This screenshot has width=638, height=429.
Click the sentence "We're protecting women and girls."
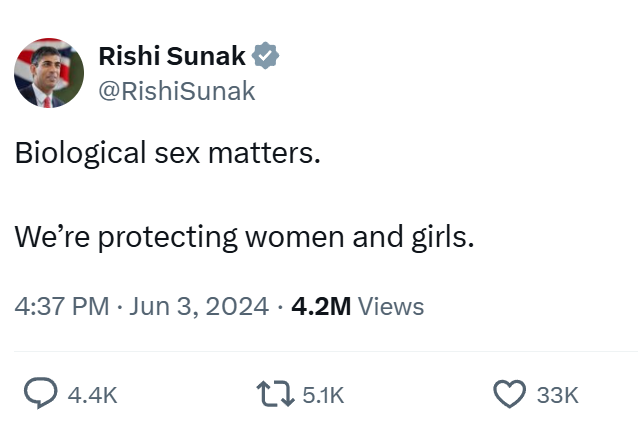tap(244, 238)
